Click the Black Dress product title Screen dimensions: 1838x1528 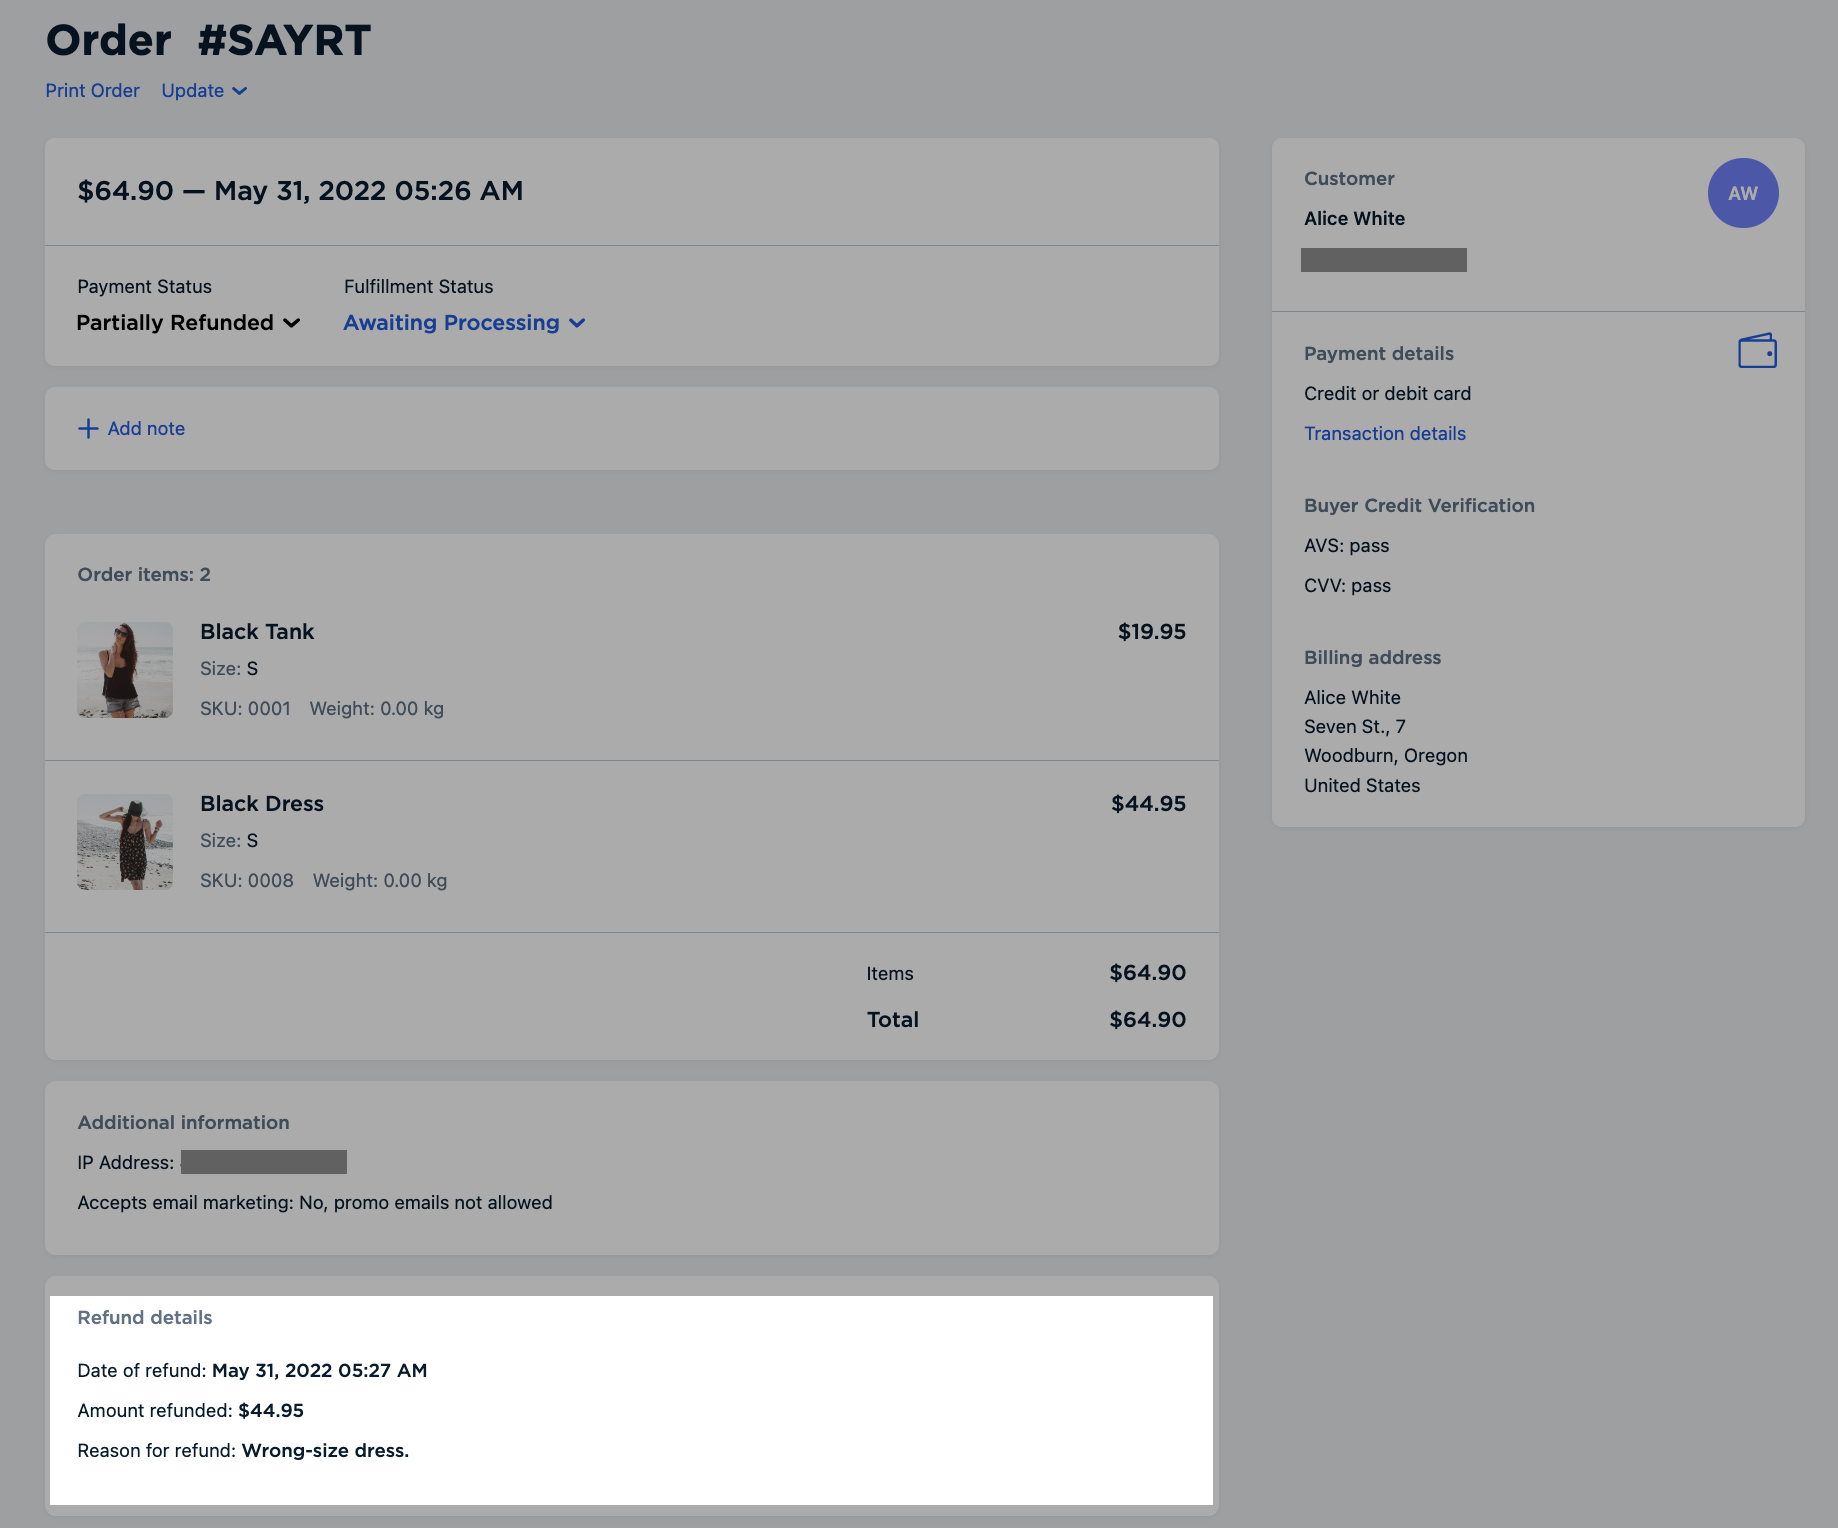(261, 803)
